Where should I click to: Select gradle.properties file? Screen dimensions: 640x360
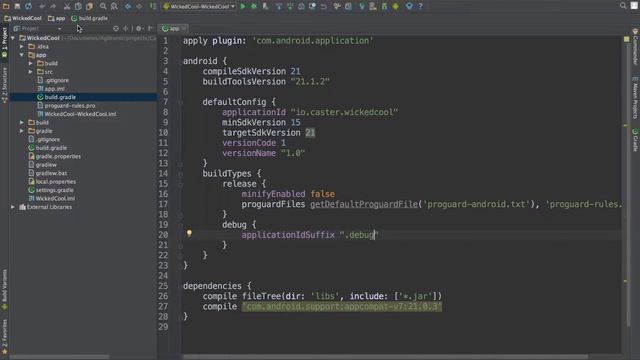tap(54, 156)
